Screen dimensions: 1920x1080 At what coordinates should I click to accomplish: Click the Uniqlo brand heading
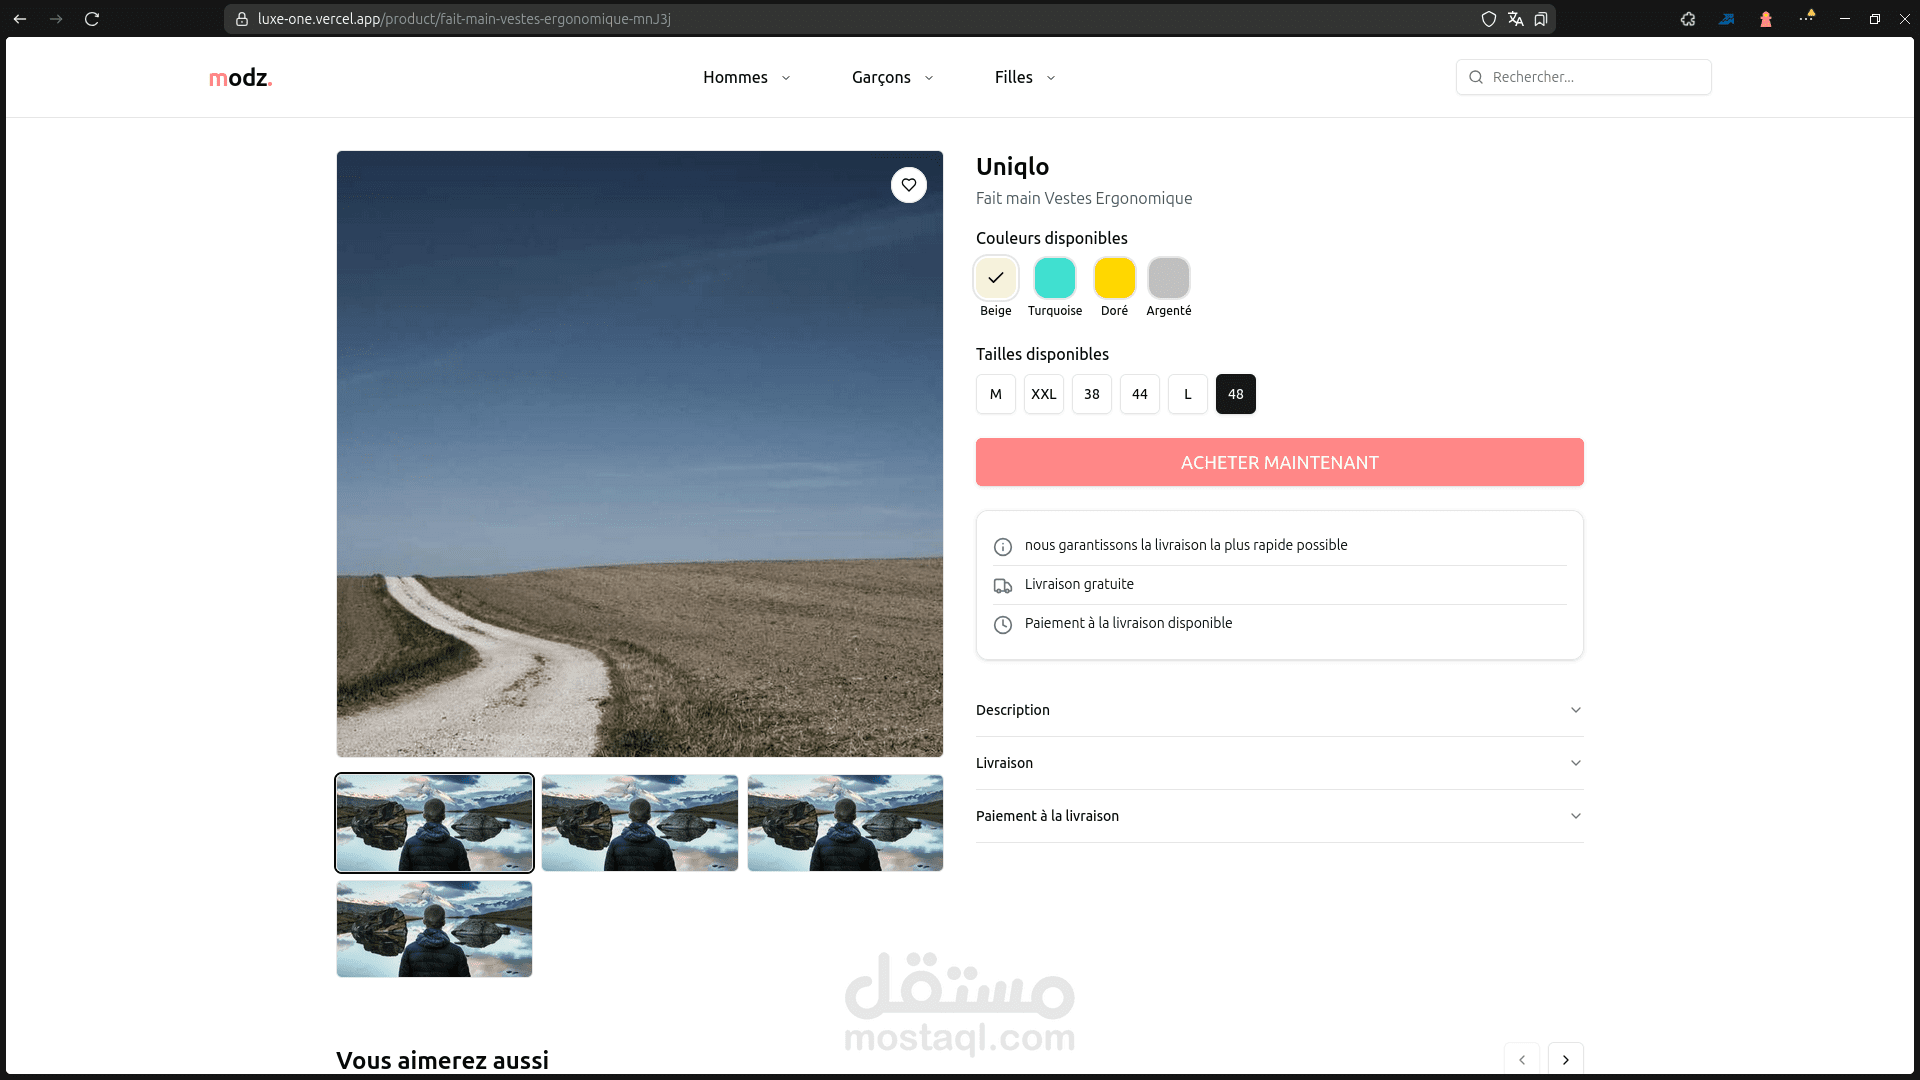pos(1012,167)
